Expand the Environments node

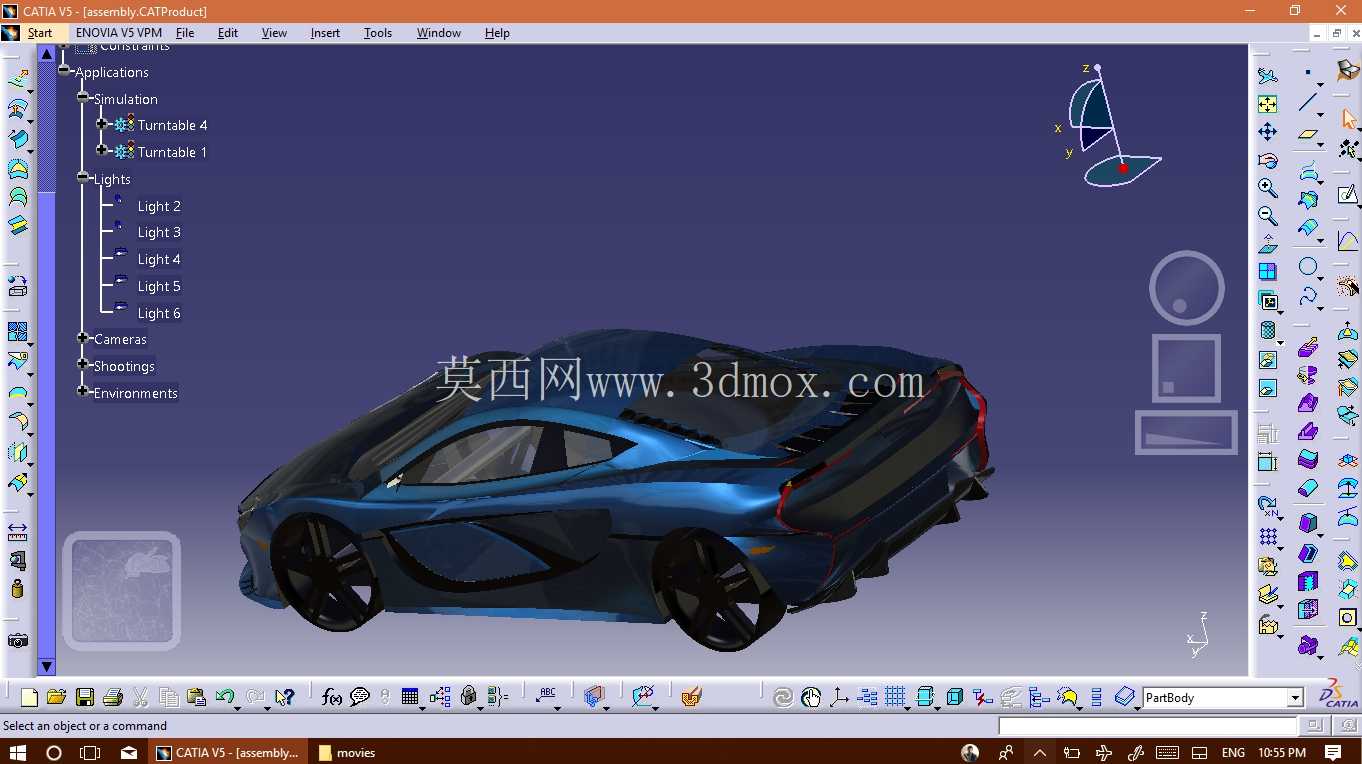83,392
